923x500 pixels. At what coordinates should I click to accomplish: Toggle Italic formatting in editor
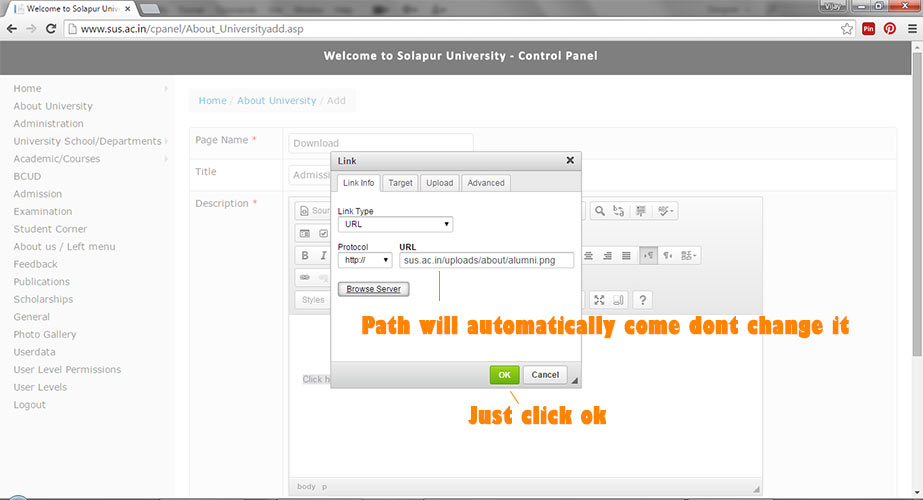click(x=323, y=256)
